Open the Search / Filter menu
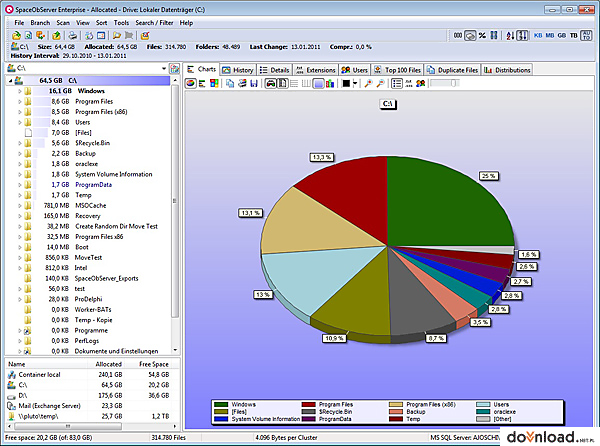 [x=154, y=23]
